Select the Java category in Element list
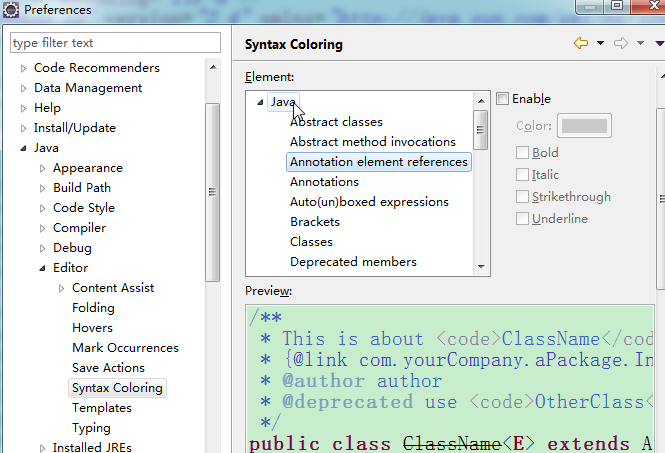Screen dimensions: 665x453 tap(283, 102)
